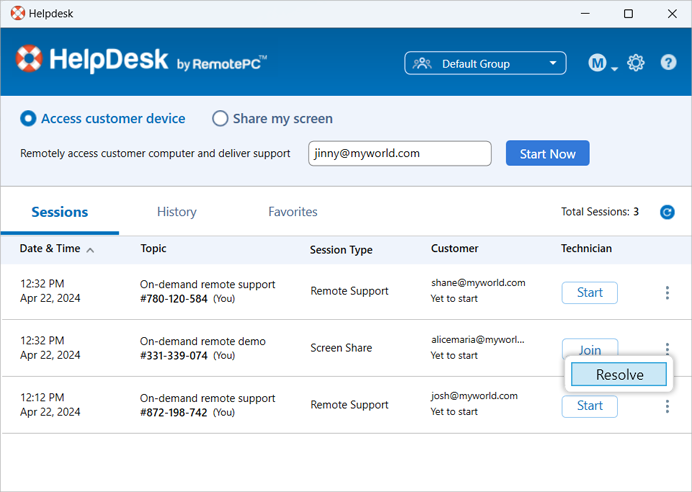Click the group people icon
This screenshot has height=492, width=692.
pyautogui.click(x=422, y=64)
